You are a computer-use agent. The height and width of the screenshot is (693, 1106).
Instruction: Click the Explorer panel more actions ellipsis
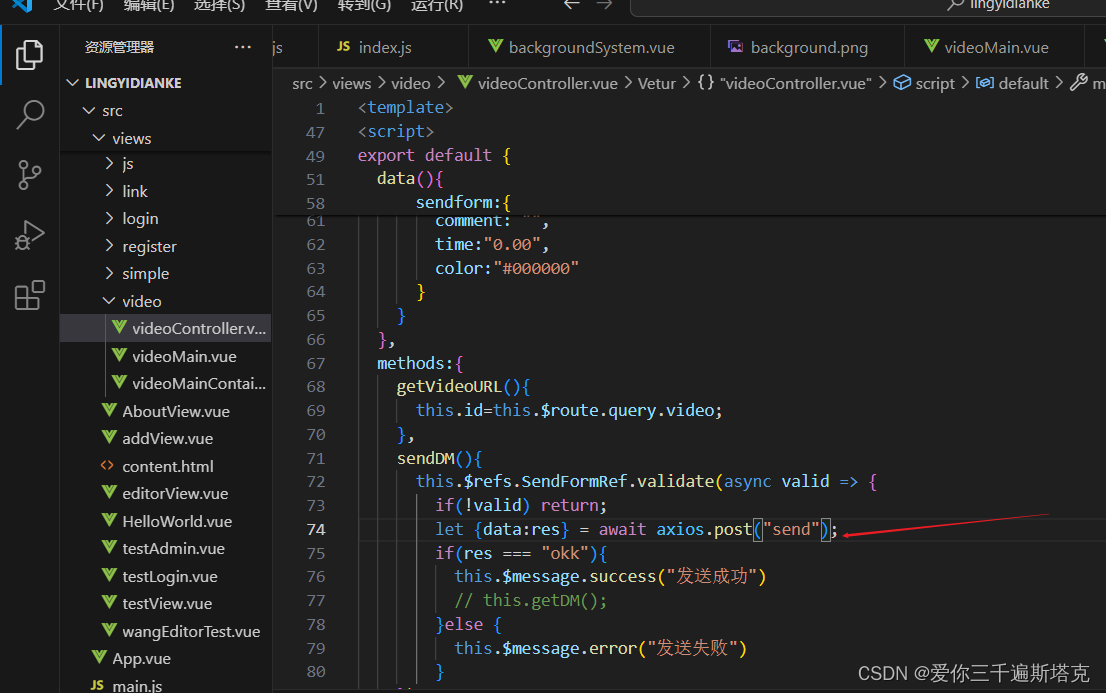click(x=243, y=47)
